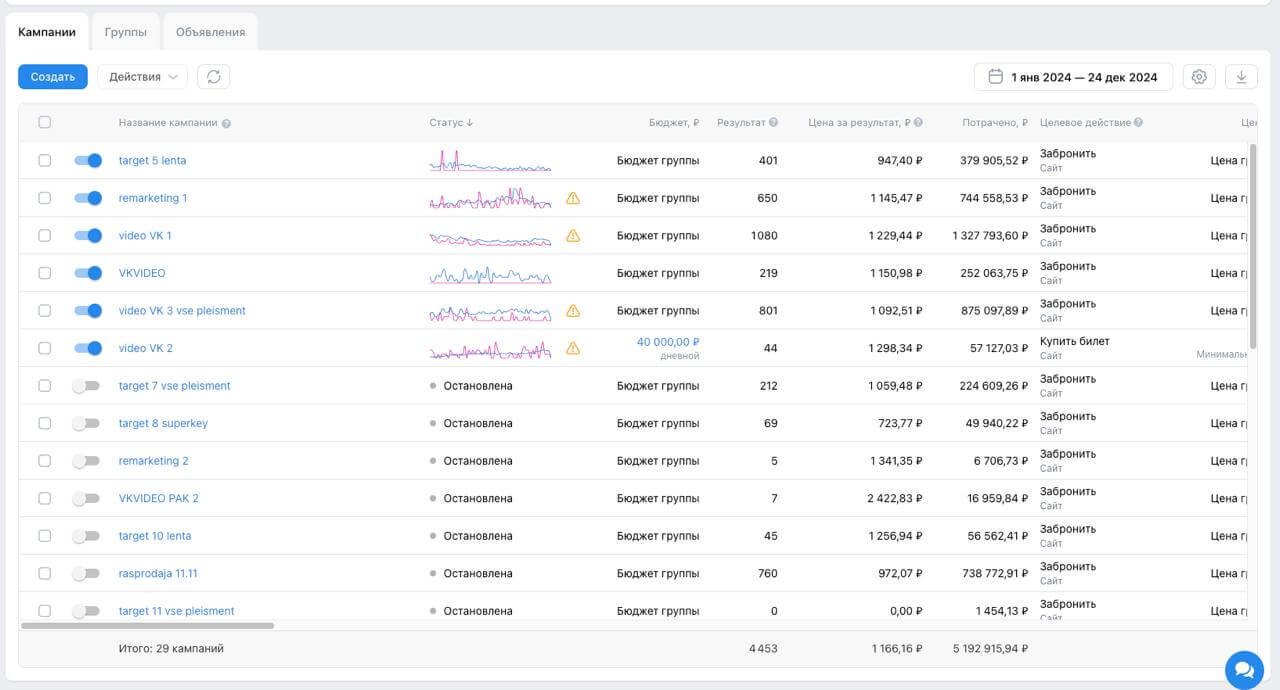Click help icon next to Цена за результат

click(918, 123)
